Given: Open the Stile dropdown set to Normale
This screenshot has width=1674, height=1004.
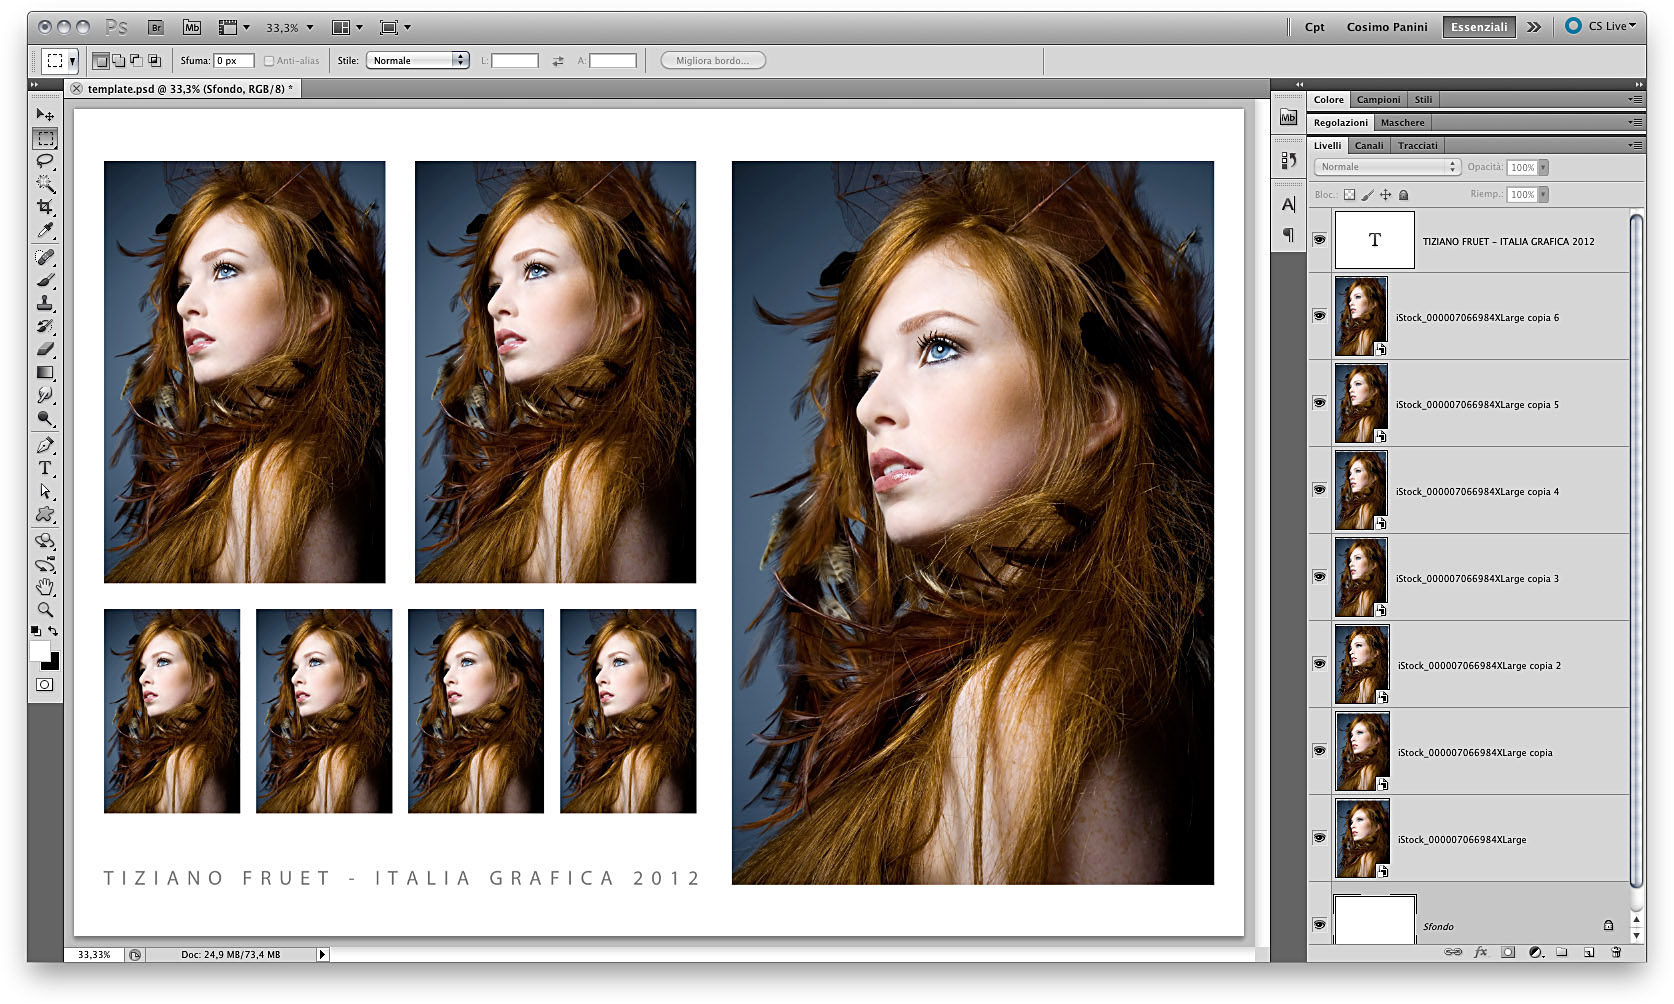Looking at the screenshot, I should (417, 61).
